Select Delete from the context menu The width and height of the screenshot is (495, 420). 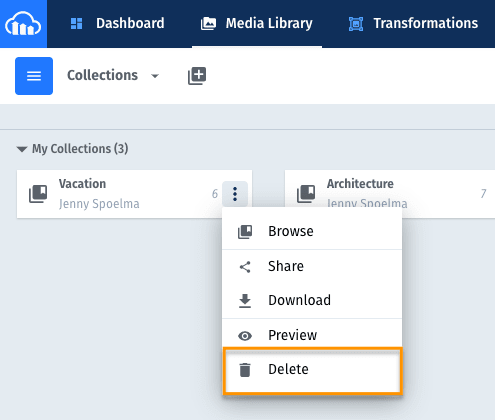coord(312,370)
